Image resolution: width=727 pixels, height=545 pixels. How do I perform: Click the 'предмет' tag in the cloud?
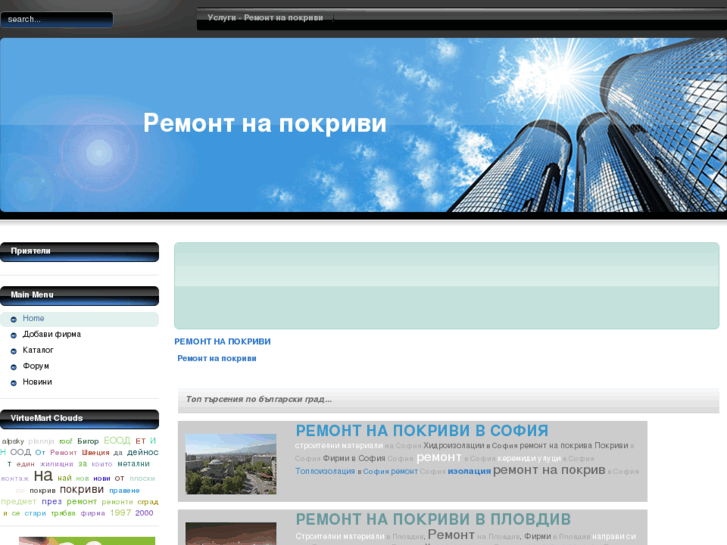19,502
